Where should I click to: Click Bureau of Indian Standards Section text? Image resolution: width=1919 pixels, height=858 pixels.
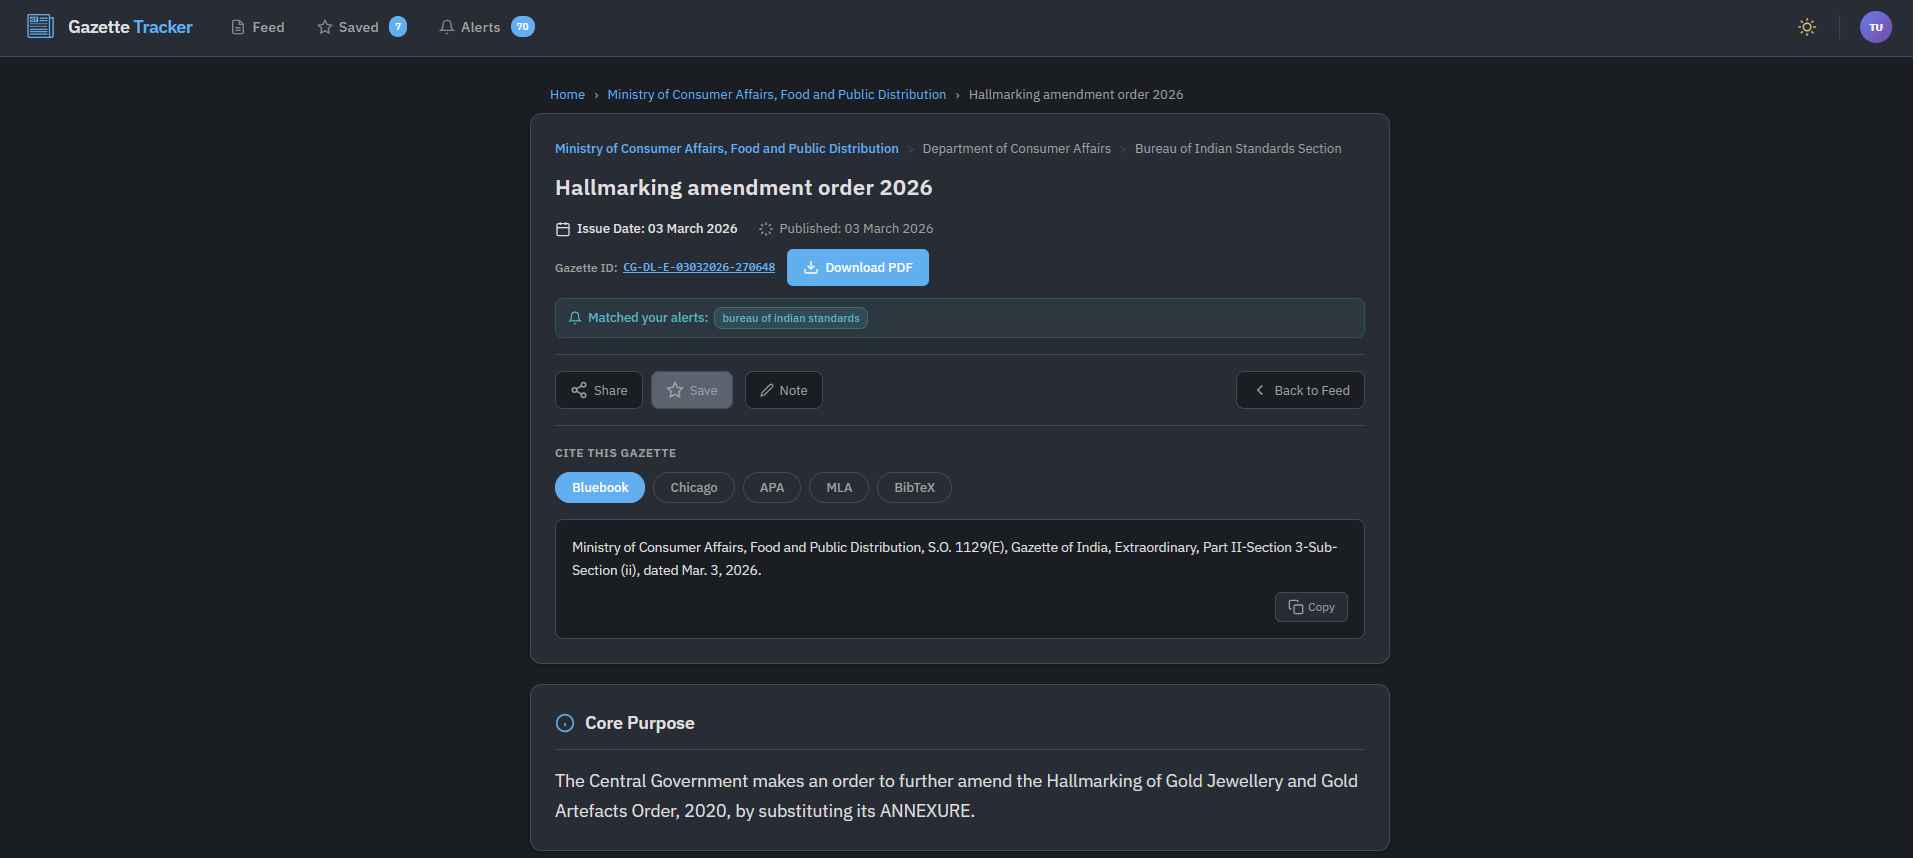click(1238, 149)
